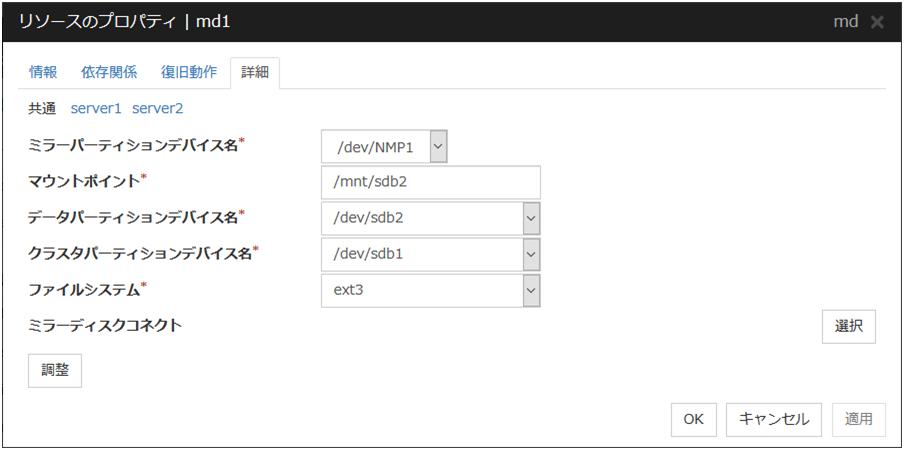Expand the /dev/NMP1 mirror partition dropdown
904x450 pixels.
pyautogui.click(x=438, y=146)
